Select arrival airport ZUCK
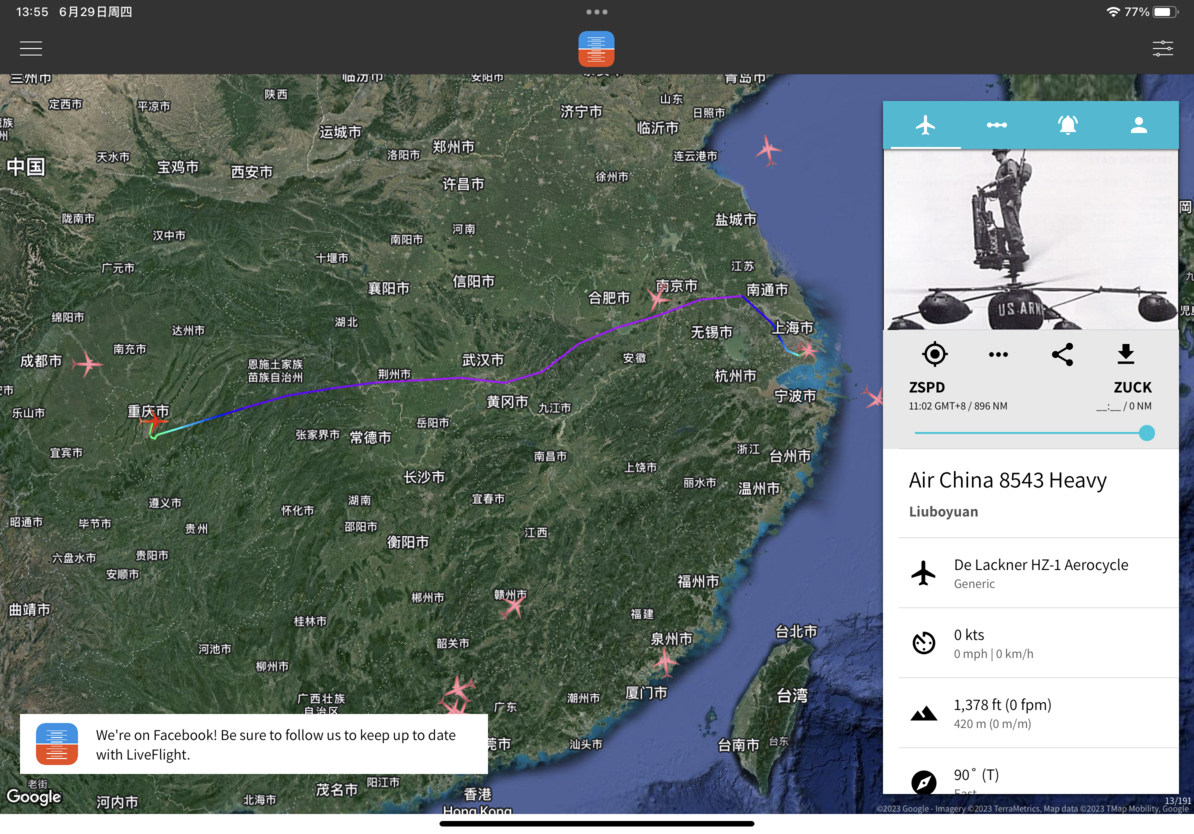Viewport: 1194px width, 834px height. (x=1132, y=387)
